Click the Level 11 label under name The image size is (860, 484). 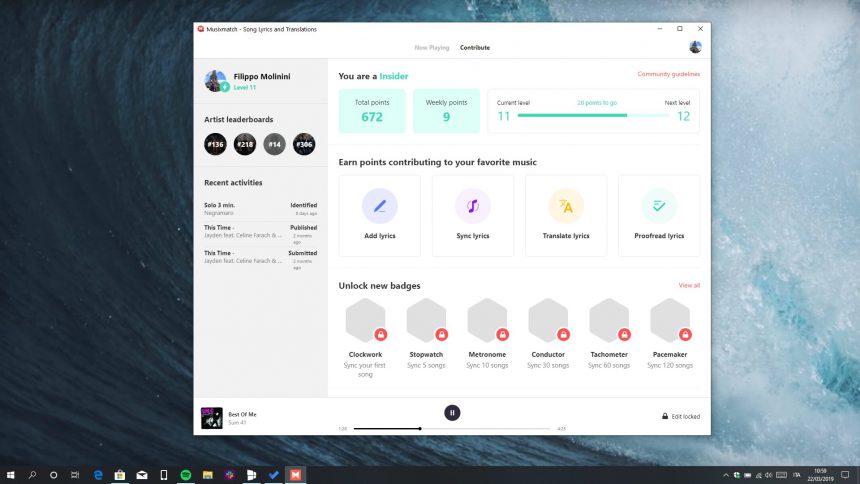245,87
